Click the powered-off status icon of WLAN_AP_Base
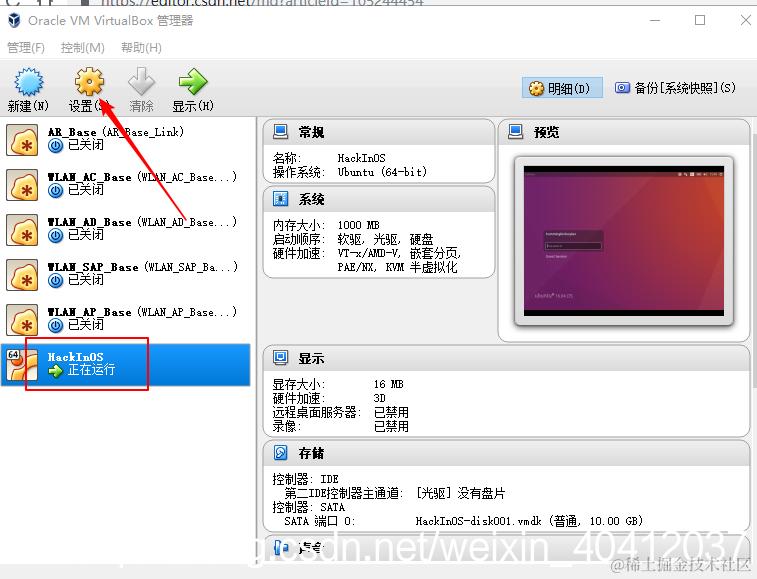 click(x=56, y=325)
